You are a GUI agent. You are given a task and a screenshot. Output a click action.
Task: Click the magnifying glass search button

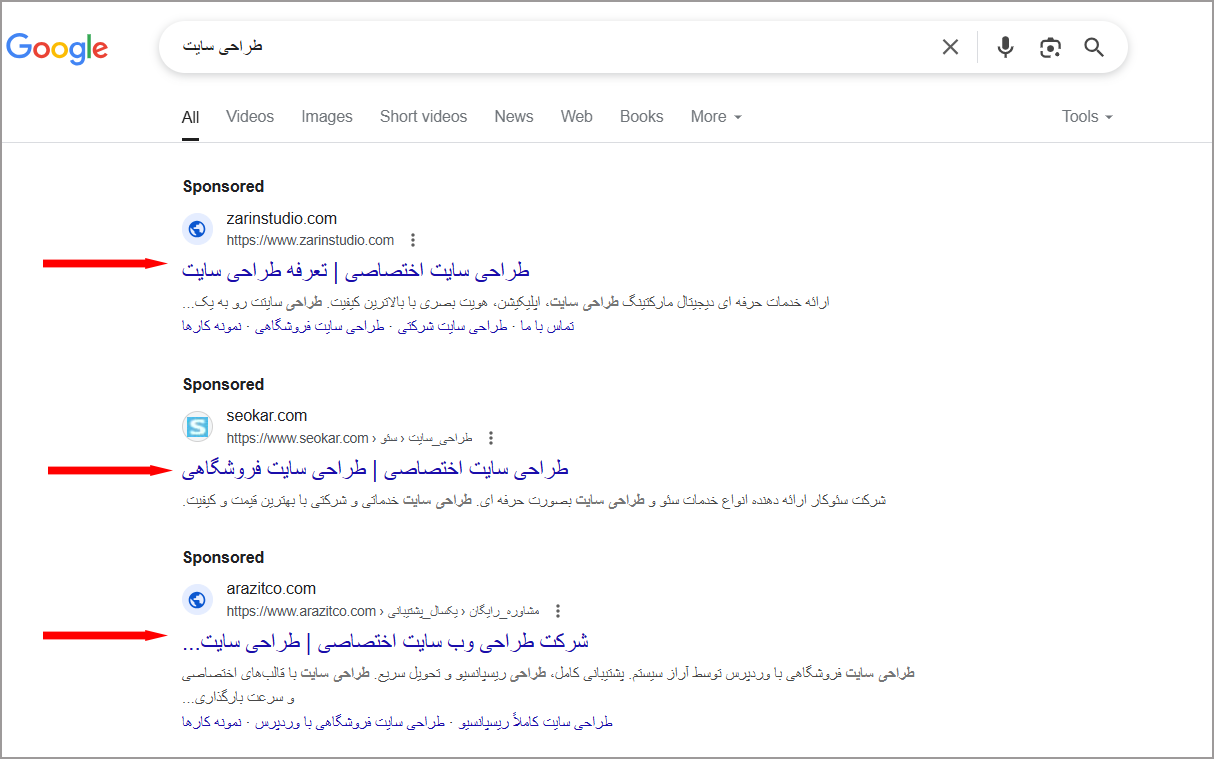coord(1094,47)
